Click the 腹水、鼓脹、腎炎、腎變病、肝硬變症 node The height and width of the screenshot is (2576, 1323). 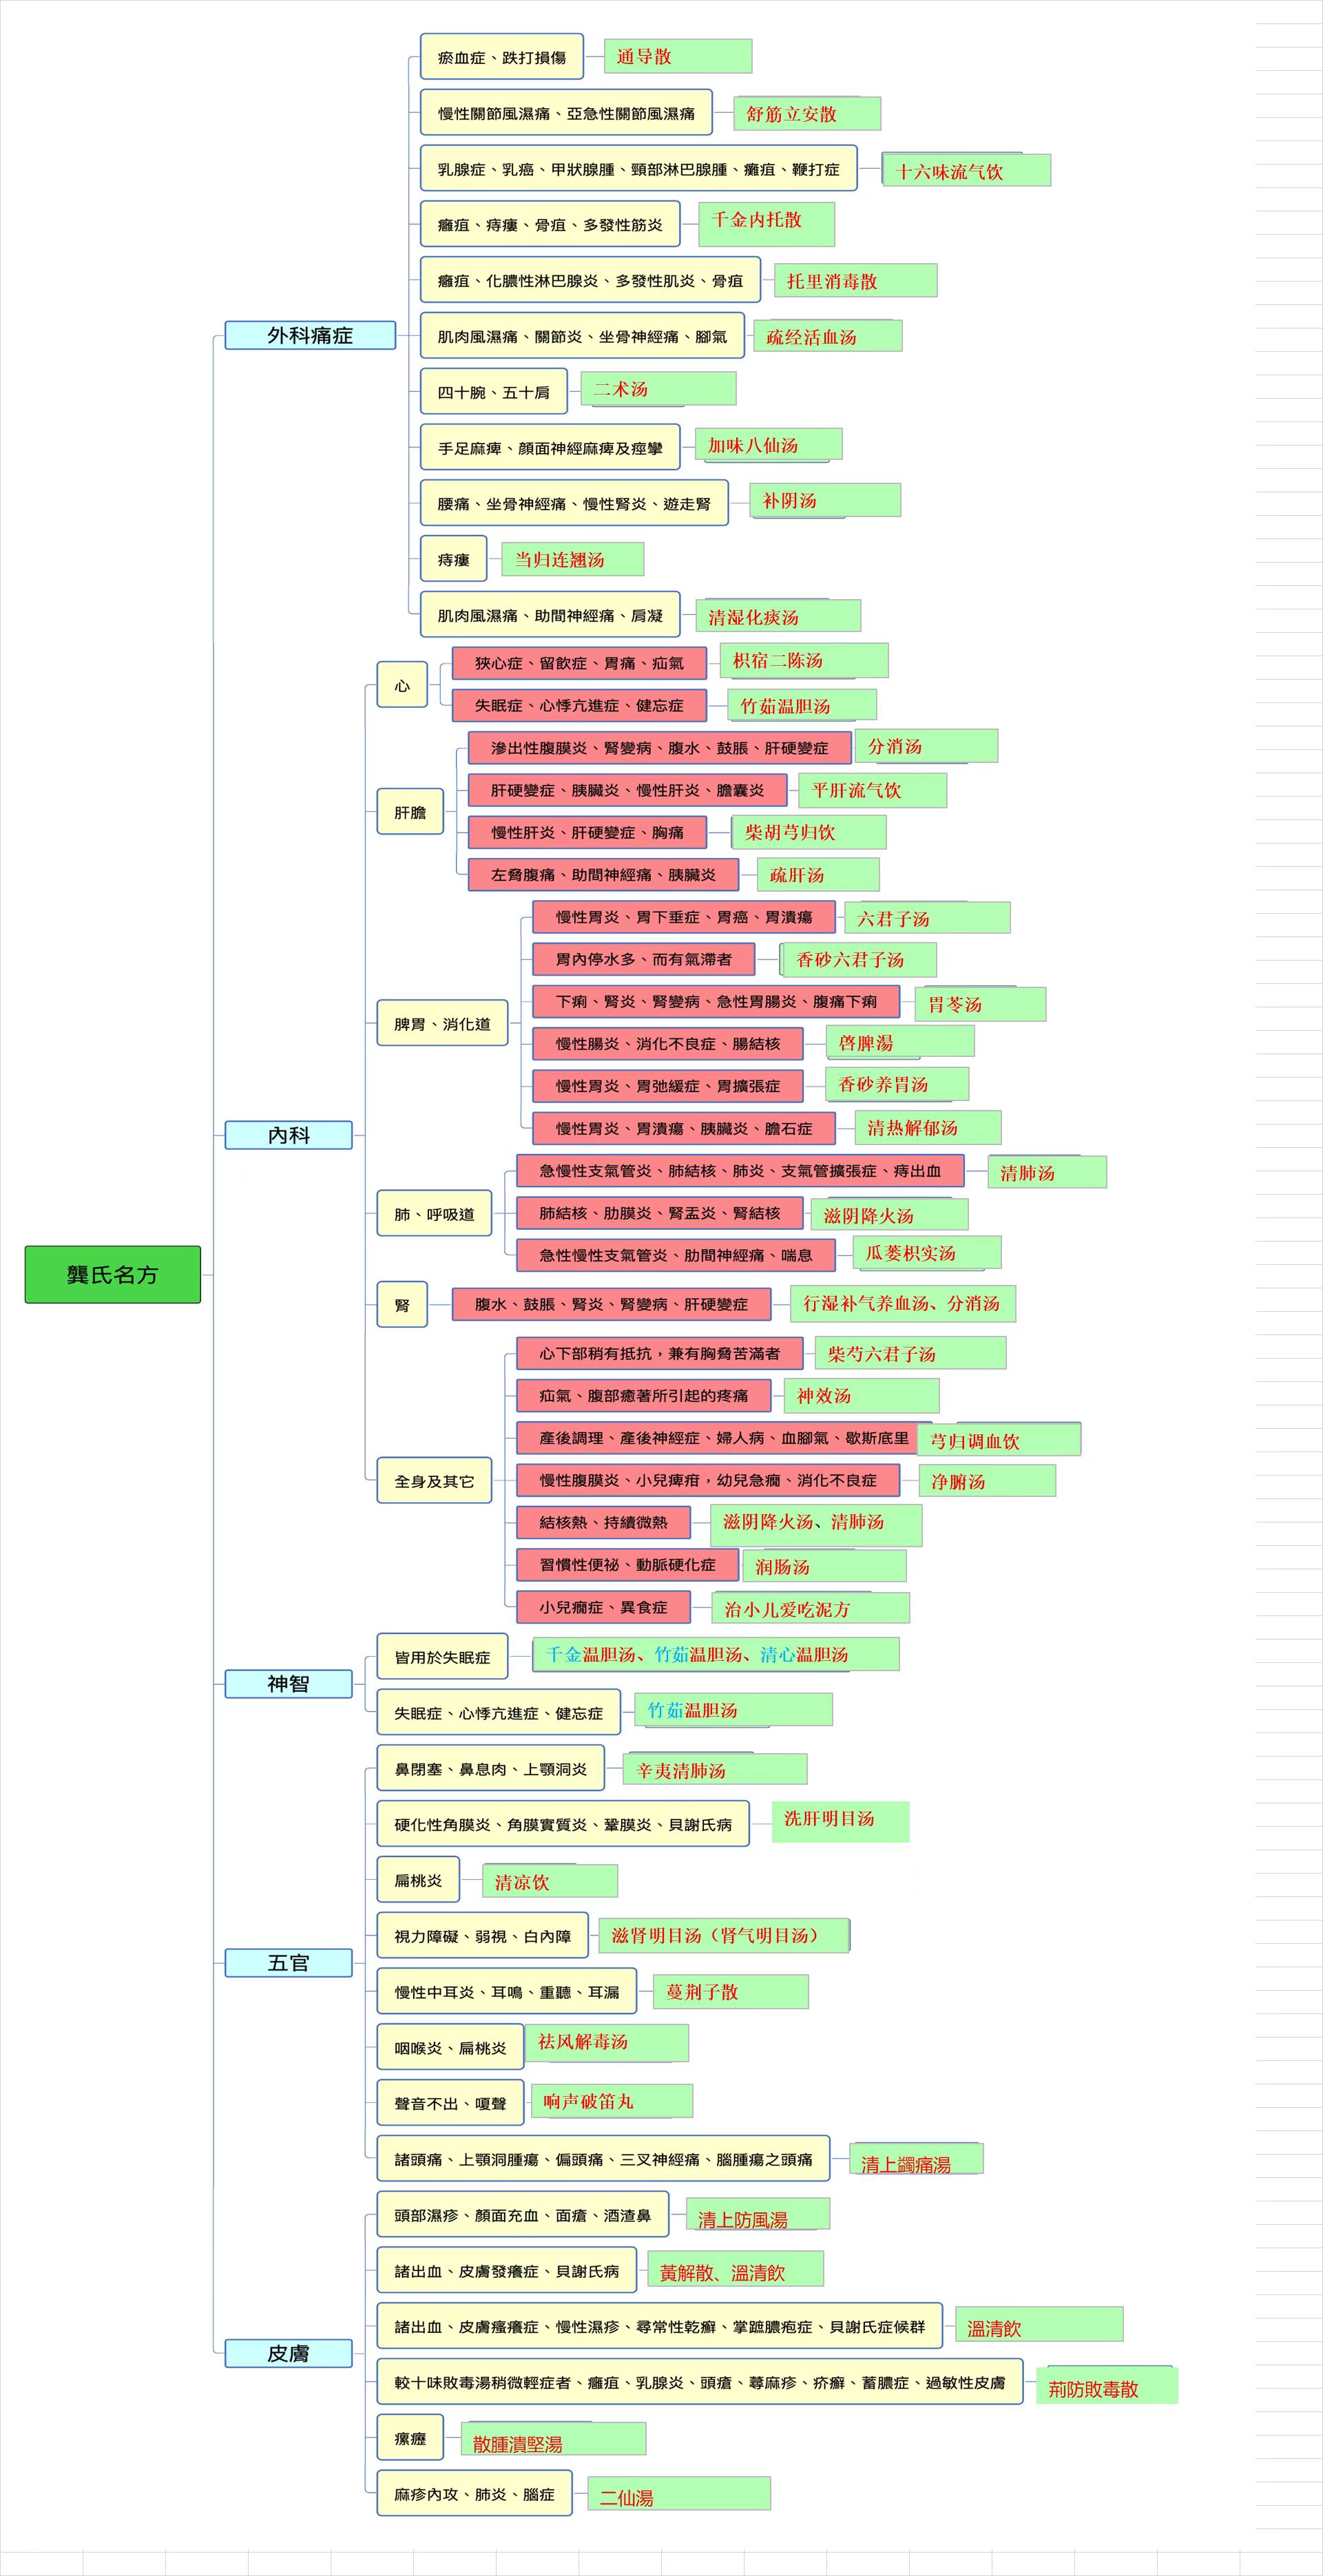611,1304
